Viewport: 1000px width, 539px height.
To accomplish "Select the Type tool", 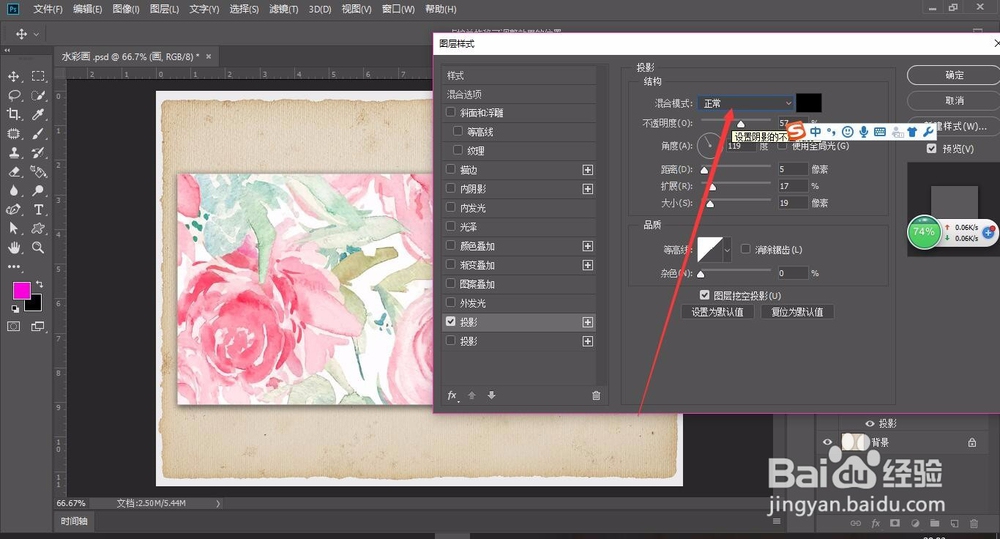I will pyautogui.click(x=38, y=209).
